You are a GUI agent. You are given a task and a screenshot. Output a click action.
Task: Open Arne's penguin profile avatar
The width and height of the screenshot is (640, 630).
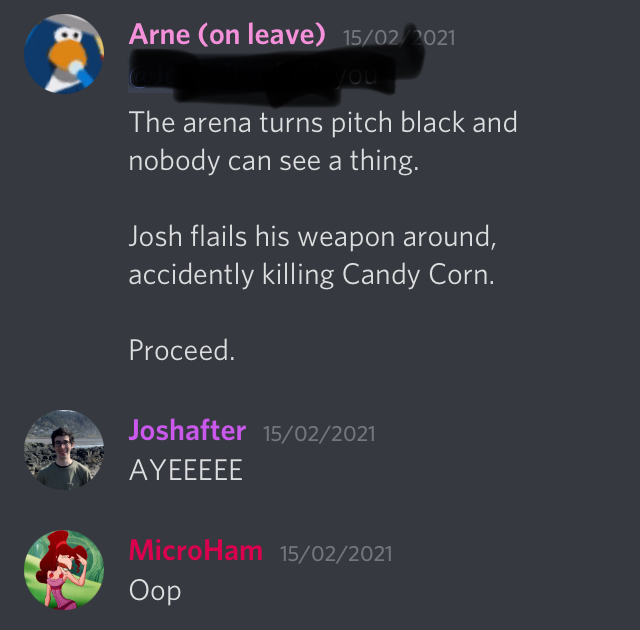[x=64, y=53]
